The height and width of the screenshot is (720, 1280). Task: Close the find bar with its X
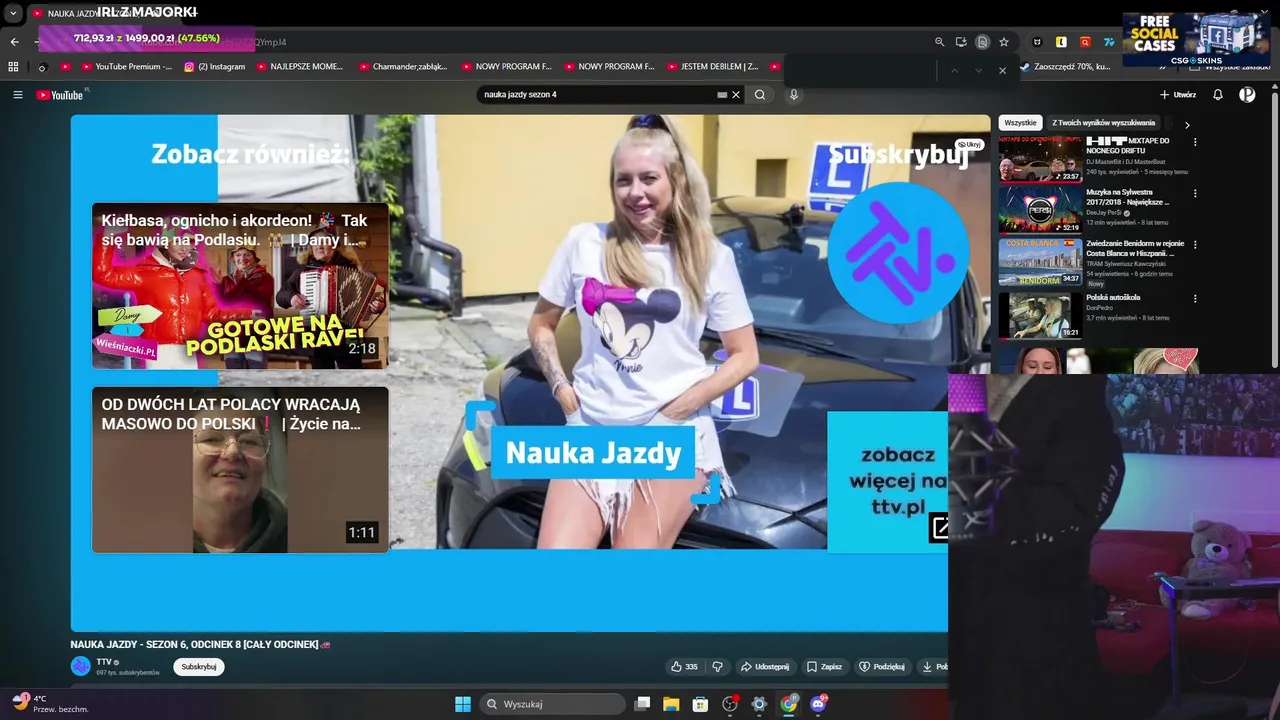click(1002, 70)
